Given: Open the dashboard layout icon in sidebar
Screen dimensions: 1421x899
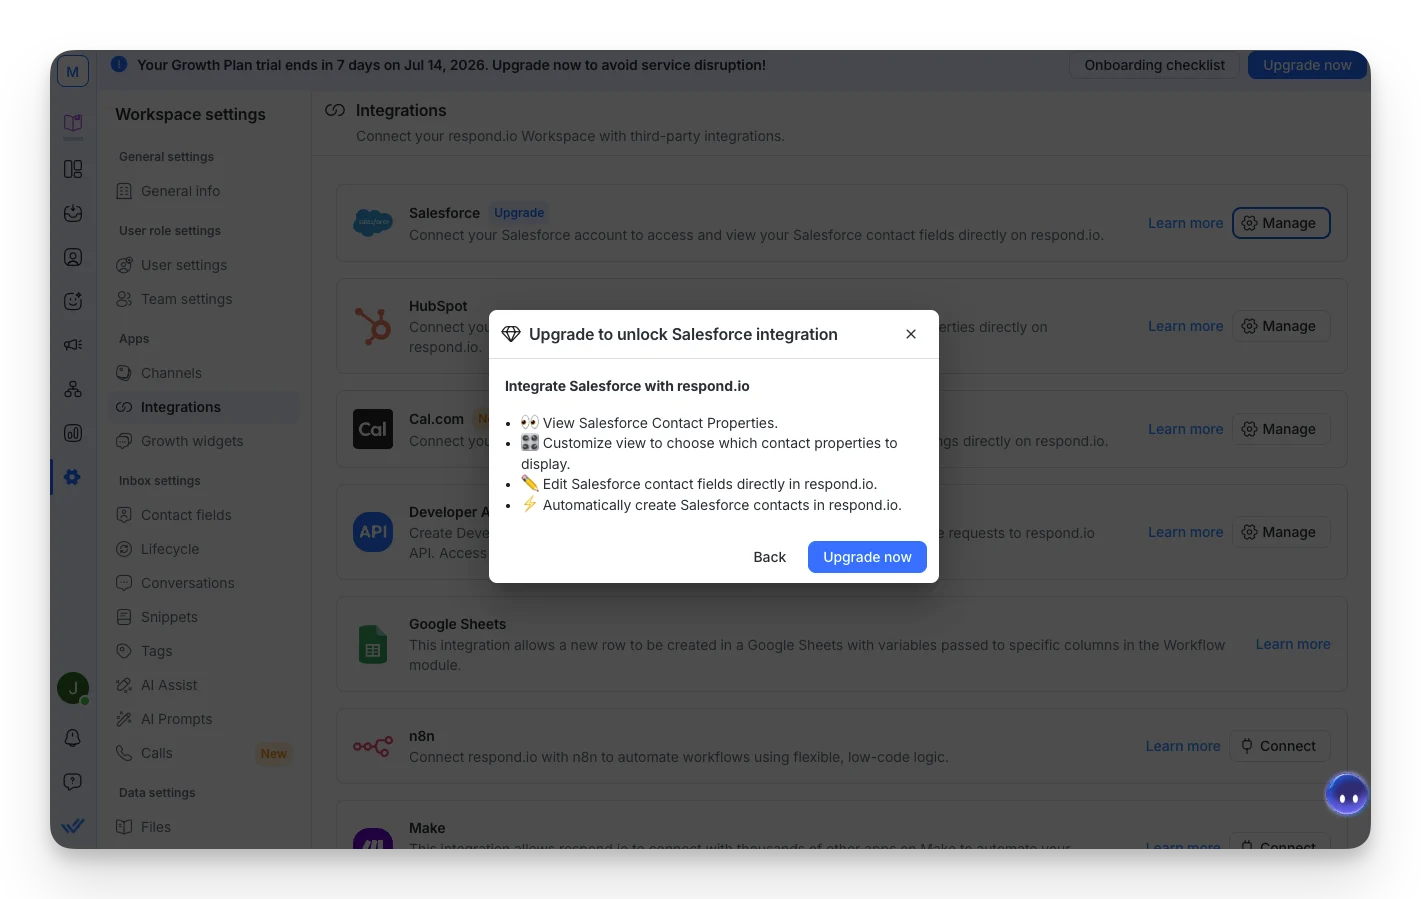Looking at the screenshot, I should pyautogui.click(x=73, y=169).
